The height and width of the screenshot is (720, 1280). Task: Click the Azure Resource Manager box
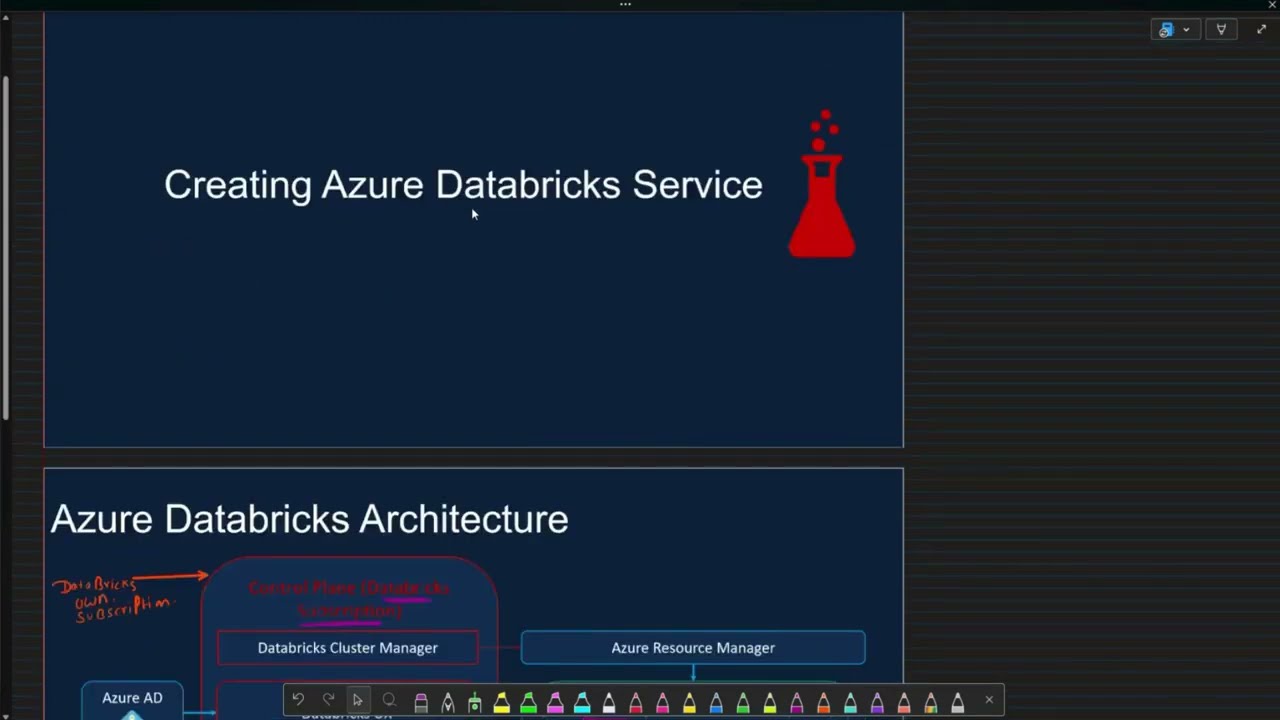693,648
